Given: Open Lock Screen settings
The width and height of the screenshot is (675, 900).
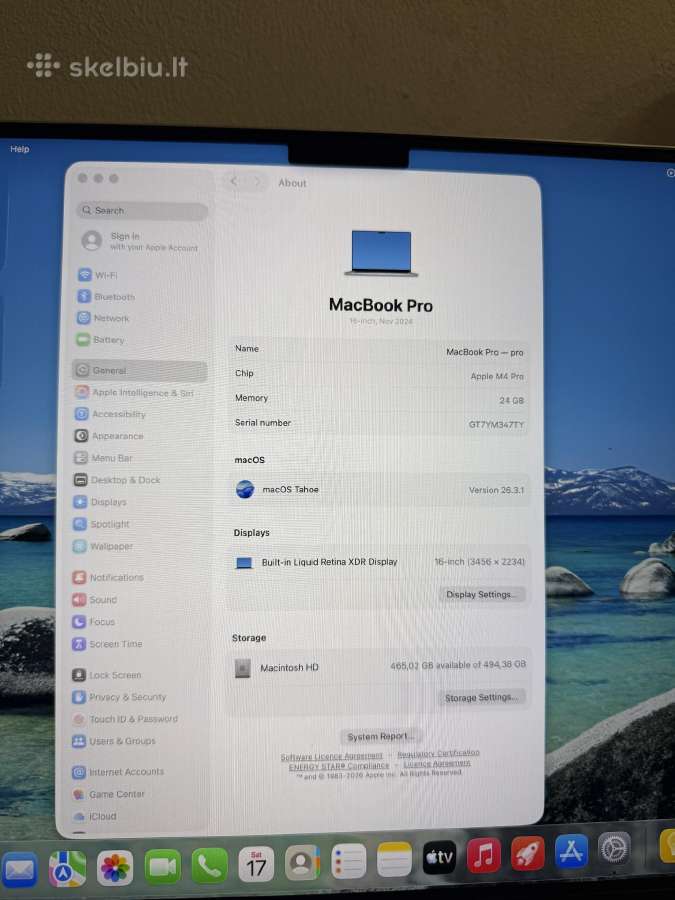Looking at the screenshot, I should [x=107, y=675].
